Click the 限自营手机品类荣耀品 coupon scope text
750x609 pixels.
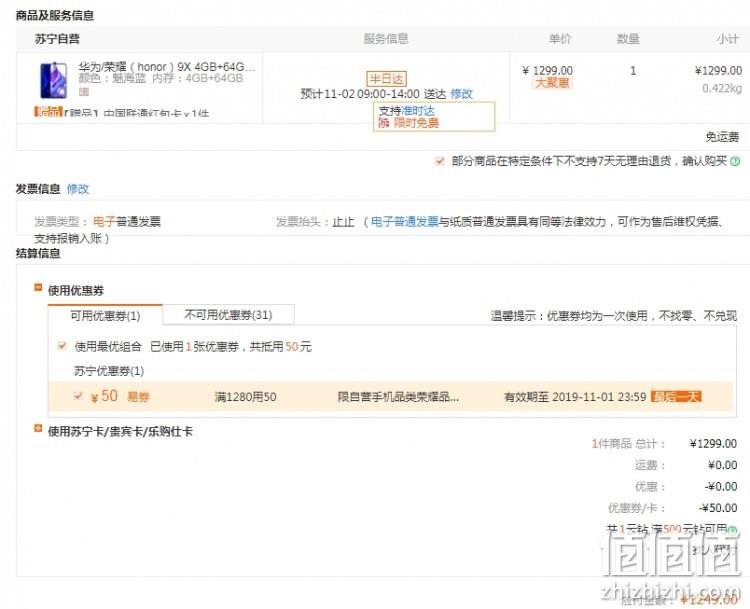[x=398, y=397]
